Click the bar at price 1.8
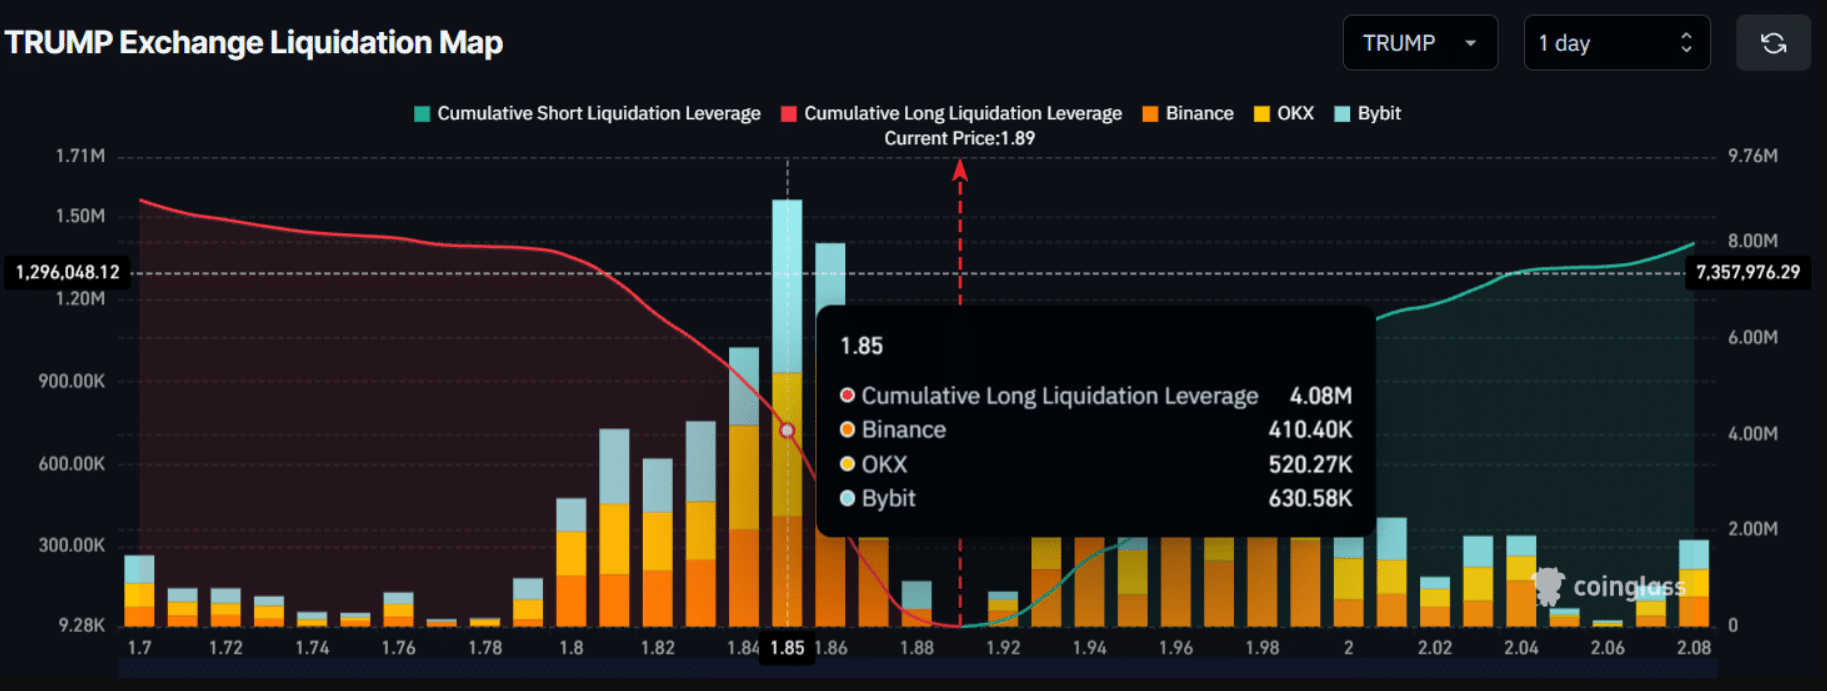 (571, 563)
